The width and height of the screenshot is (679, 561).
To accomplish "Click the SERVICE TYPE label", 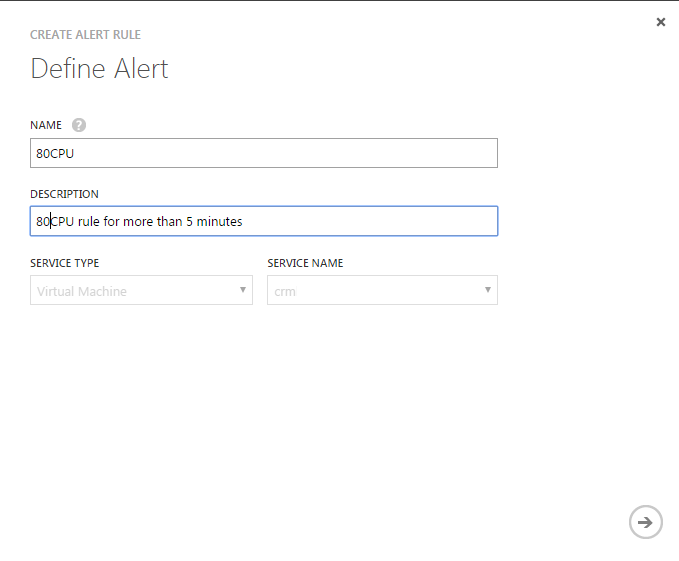I will pyautogui.click(x=64, y=263).
